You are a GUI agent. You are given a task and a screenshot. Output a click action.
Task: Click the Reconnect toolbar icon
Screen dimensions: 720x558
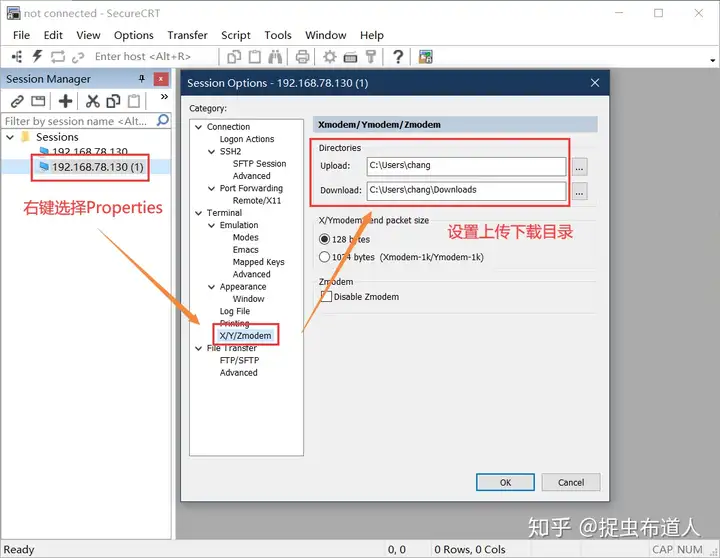click(x=57, y=56)
